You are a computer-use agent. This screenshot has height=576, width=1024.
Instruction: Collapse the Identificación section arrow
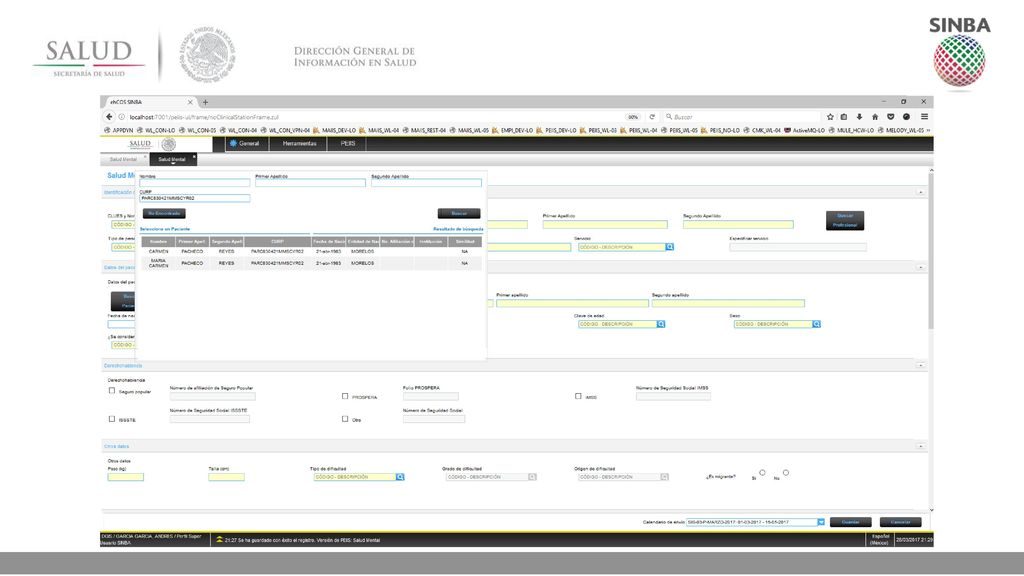pyautogui.click(x=921, y=192)
